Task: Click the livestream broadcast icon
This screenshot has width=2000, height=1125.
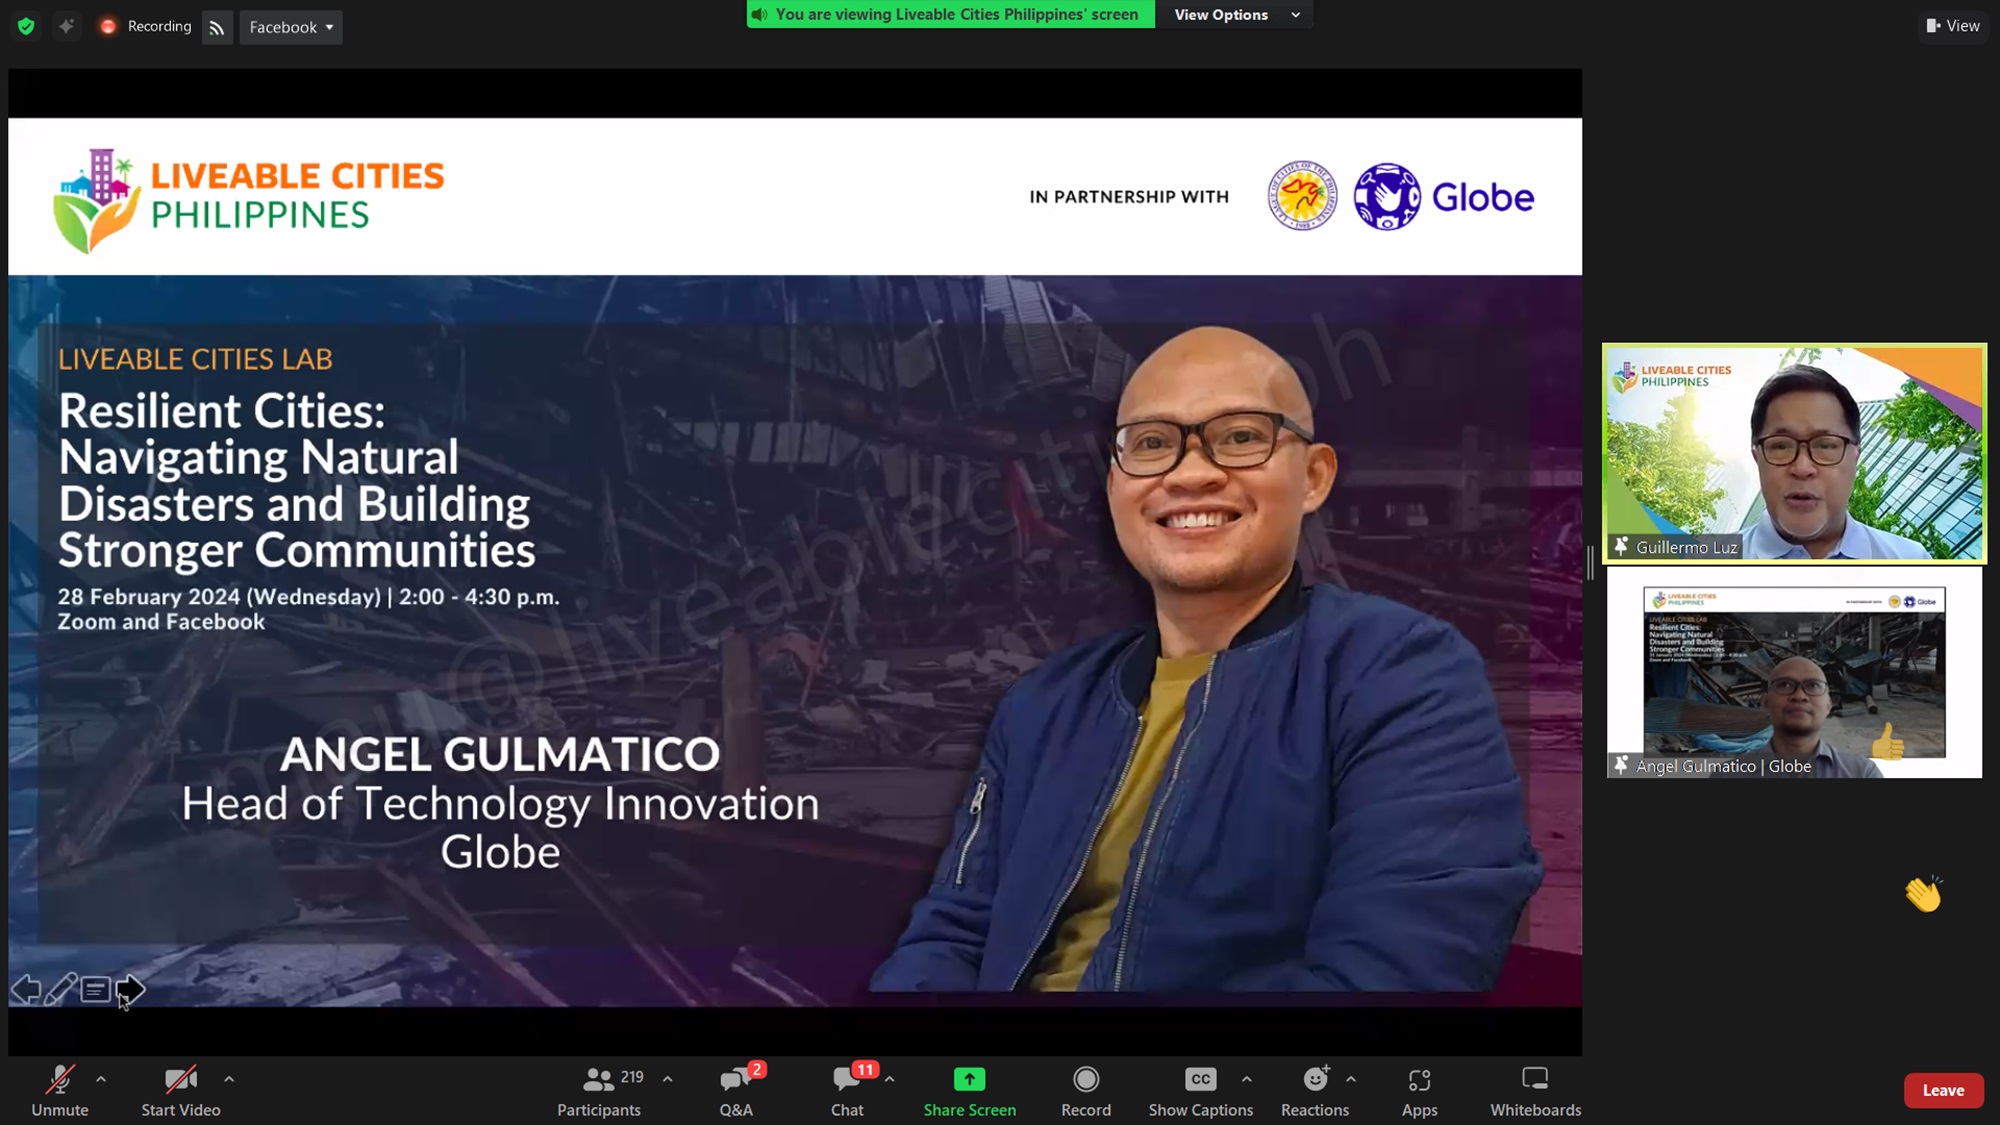Action: click(x=217, y=28)
